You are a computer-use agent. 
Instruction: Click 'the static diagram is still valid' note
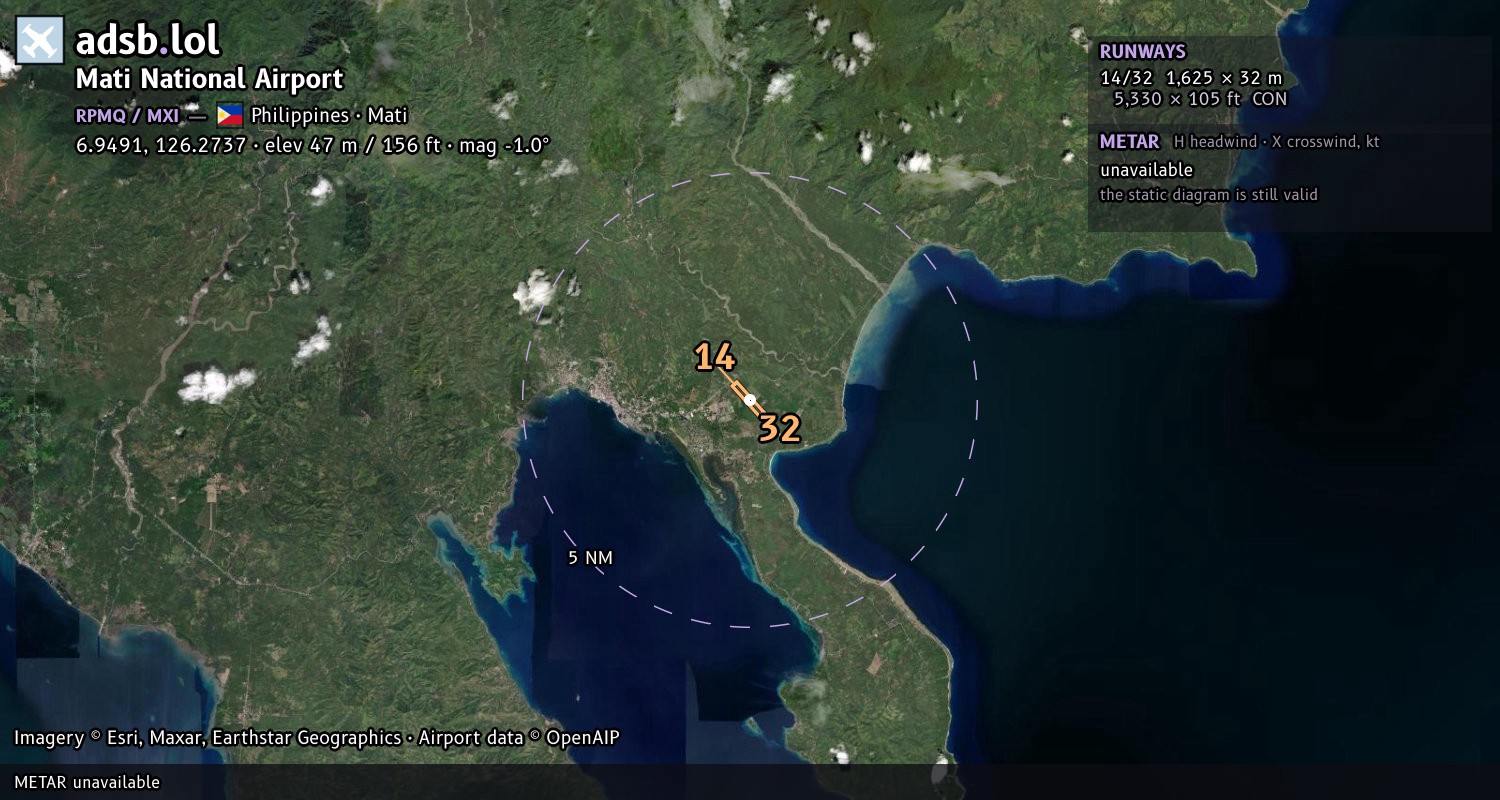pyautogui.click(x=1208, y=195)
